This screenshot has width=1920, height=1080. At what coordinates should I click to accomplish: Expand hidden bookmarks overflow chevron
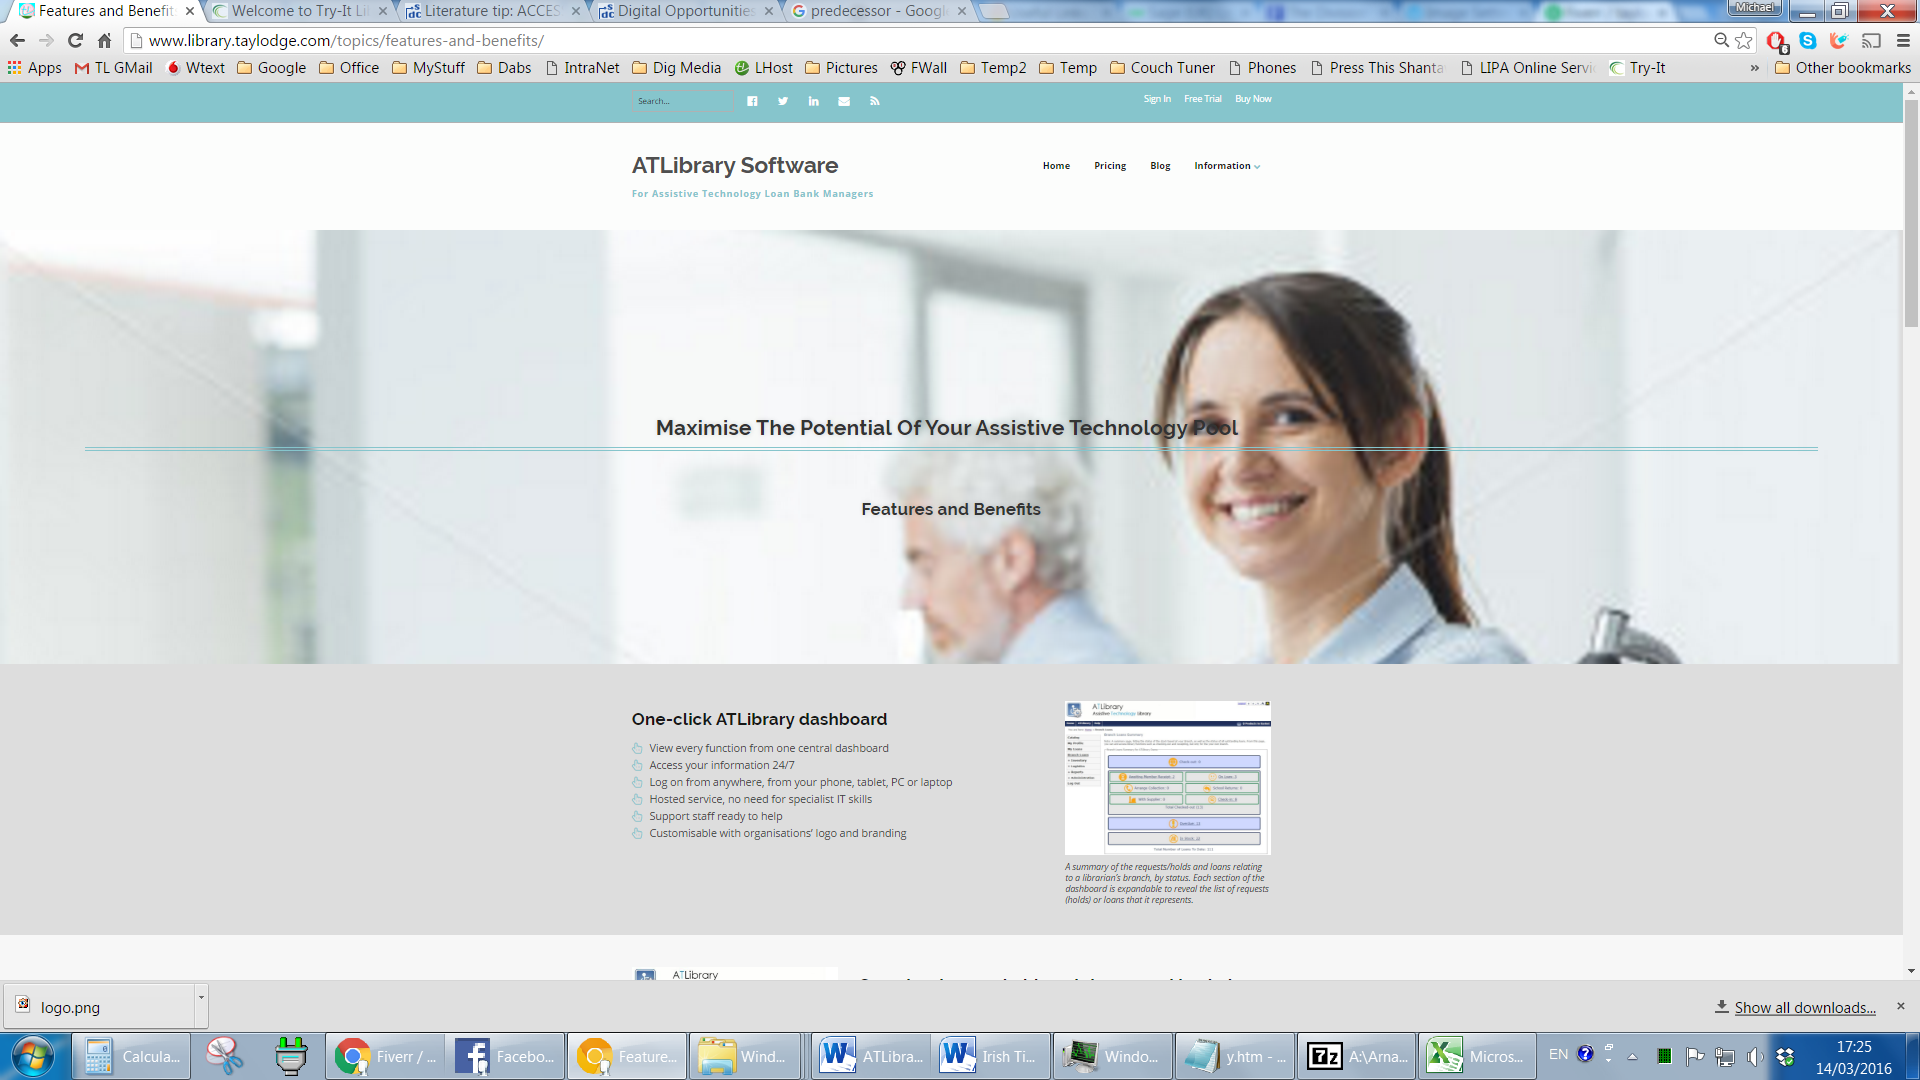tap(1754, 68)
